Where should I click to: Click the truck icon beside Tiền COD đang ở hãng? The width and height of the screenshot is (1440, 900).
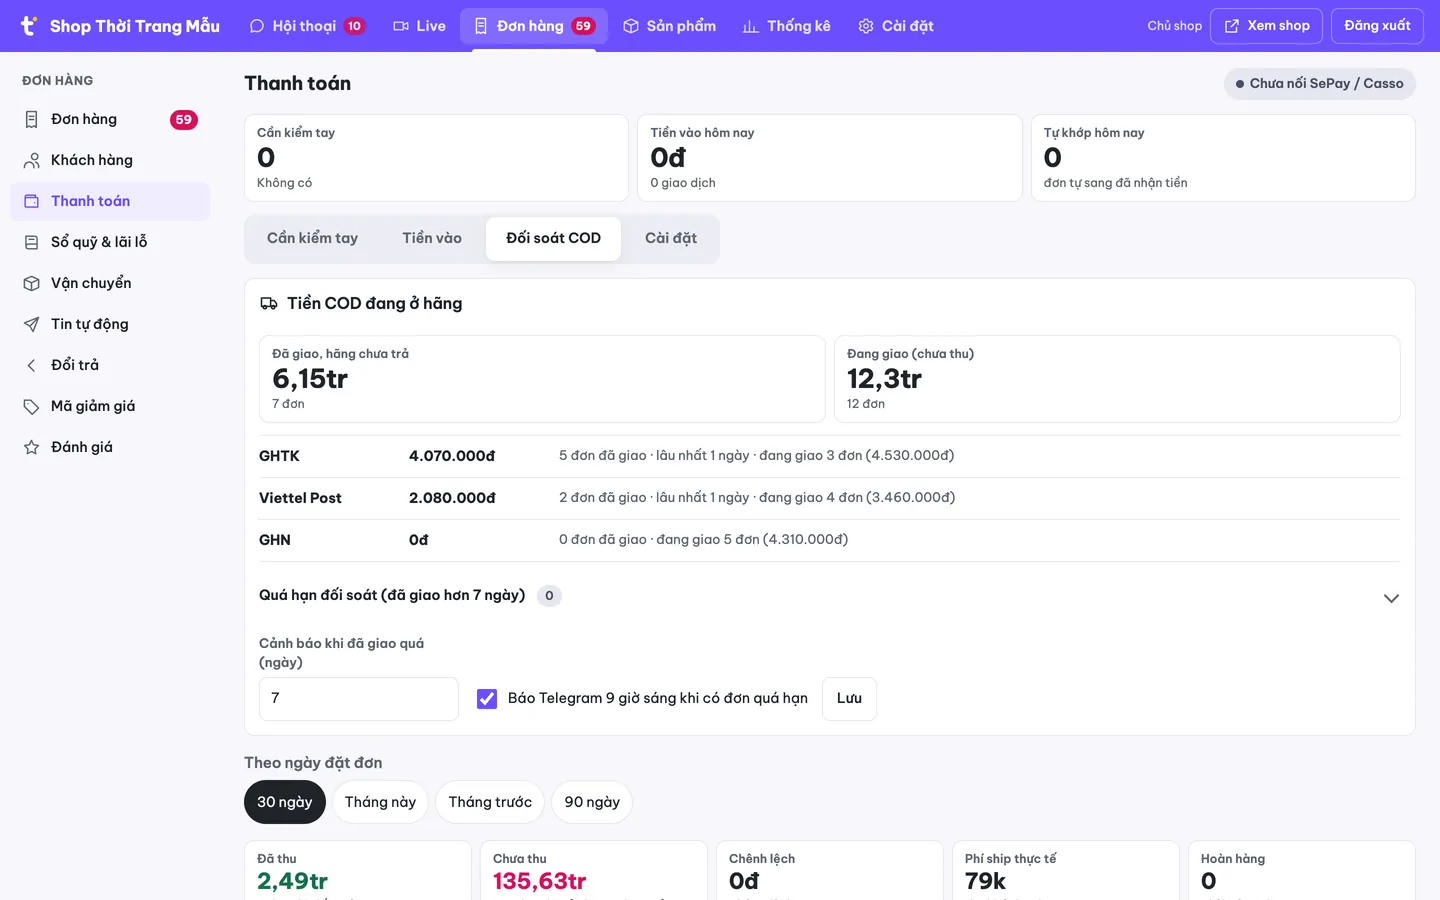point(269,304)
